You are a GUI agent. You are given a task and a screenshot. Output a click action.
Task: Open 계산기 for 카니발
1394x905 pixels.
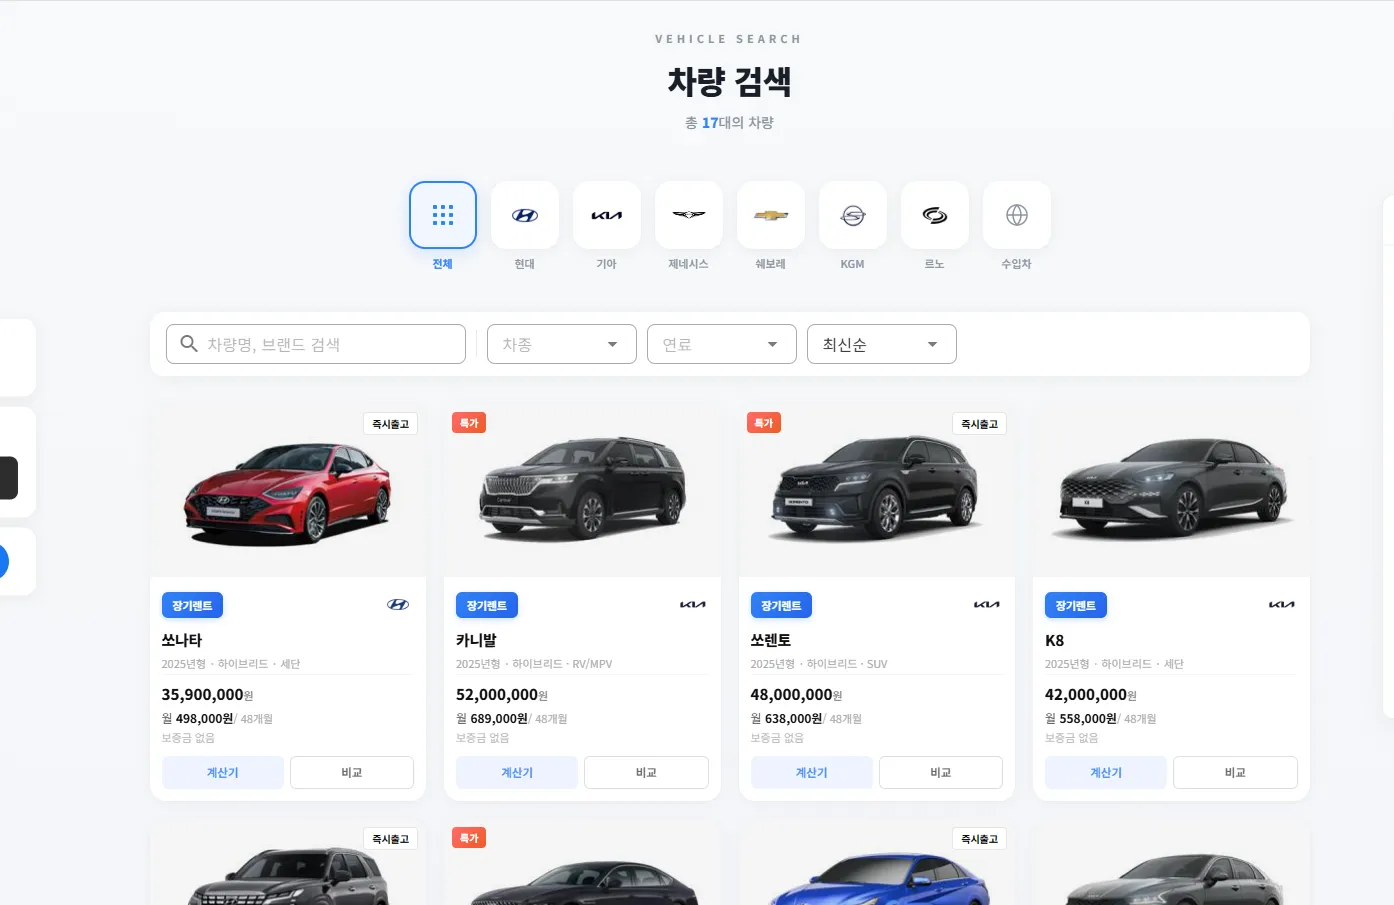point(517,773)
